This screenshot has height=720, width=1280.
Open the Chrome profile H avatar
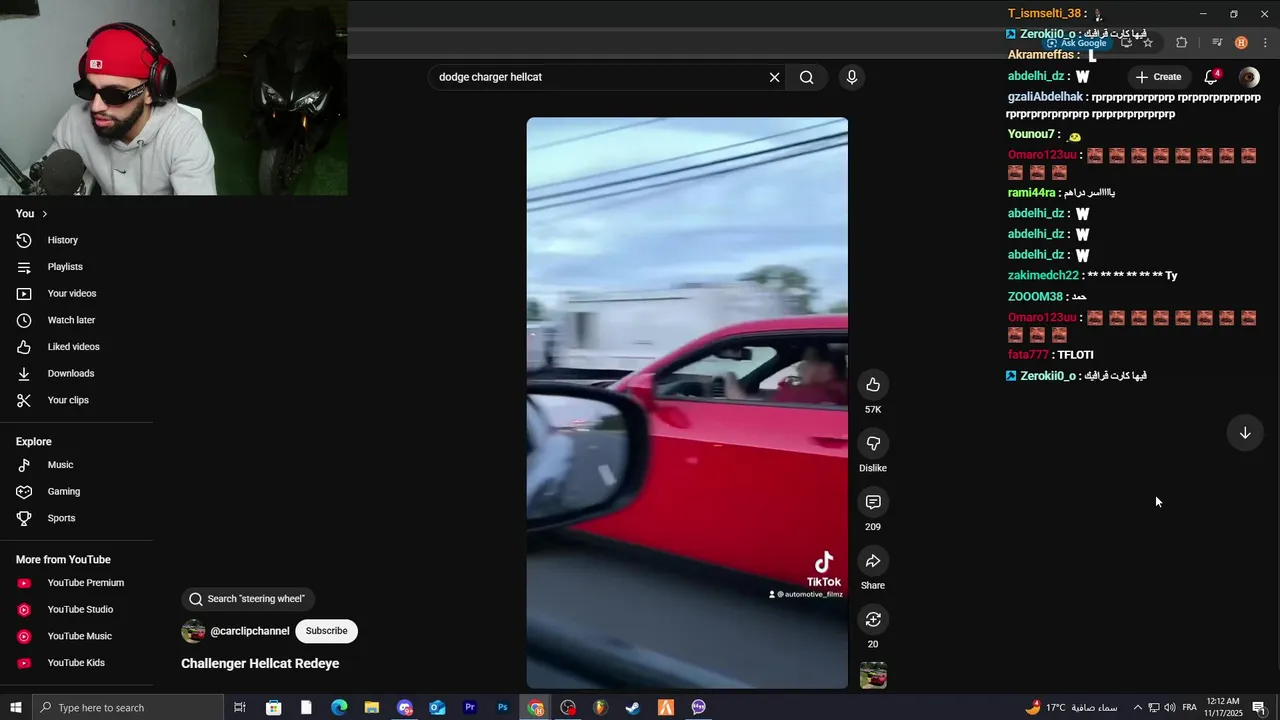1241,43
